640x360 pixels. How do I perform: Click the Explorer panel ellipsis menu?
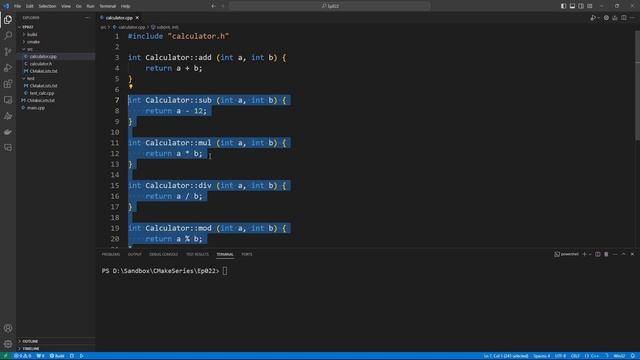click(87, 18)
